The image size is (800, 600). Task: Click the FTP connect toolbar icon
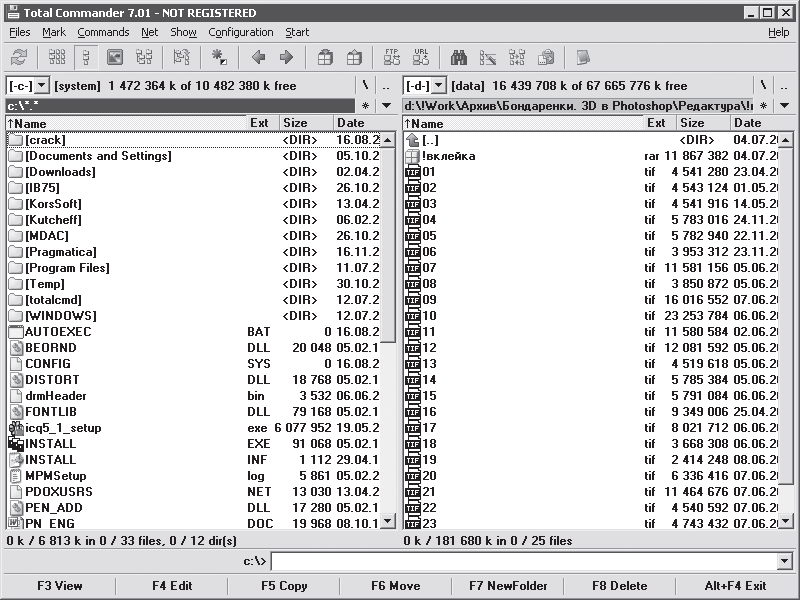click(x=392, y=58)
